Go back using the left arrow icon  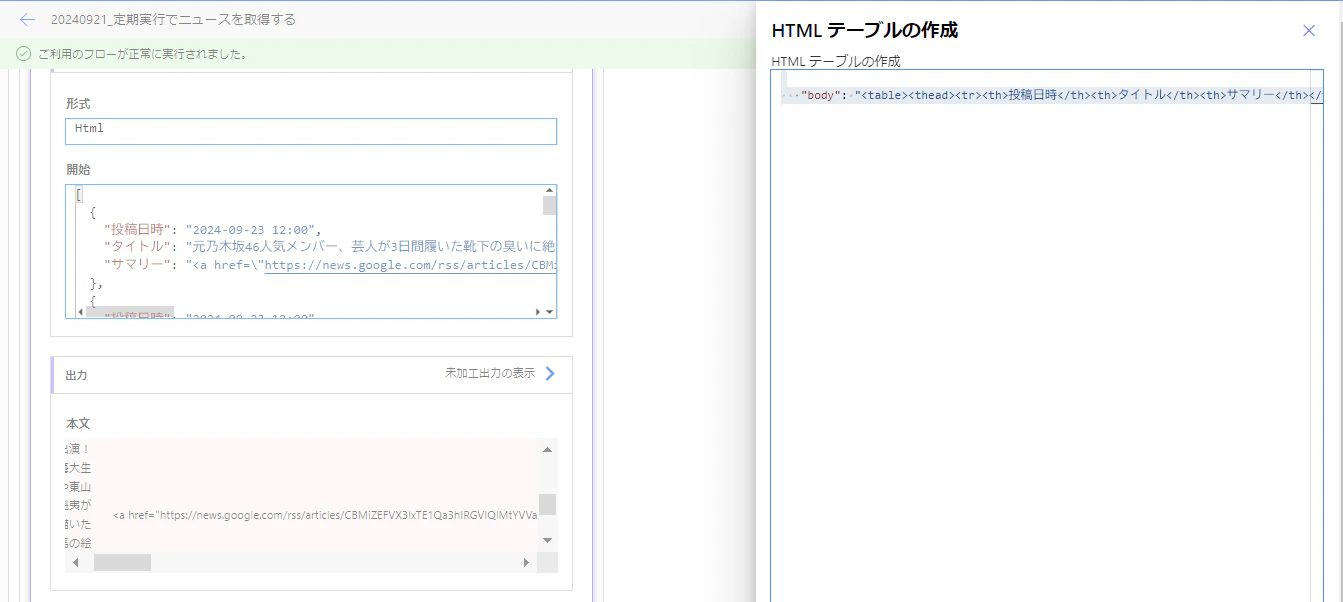coord(27,19)
